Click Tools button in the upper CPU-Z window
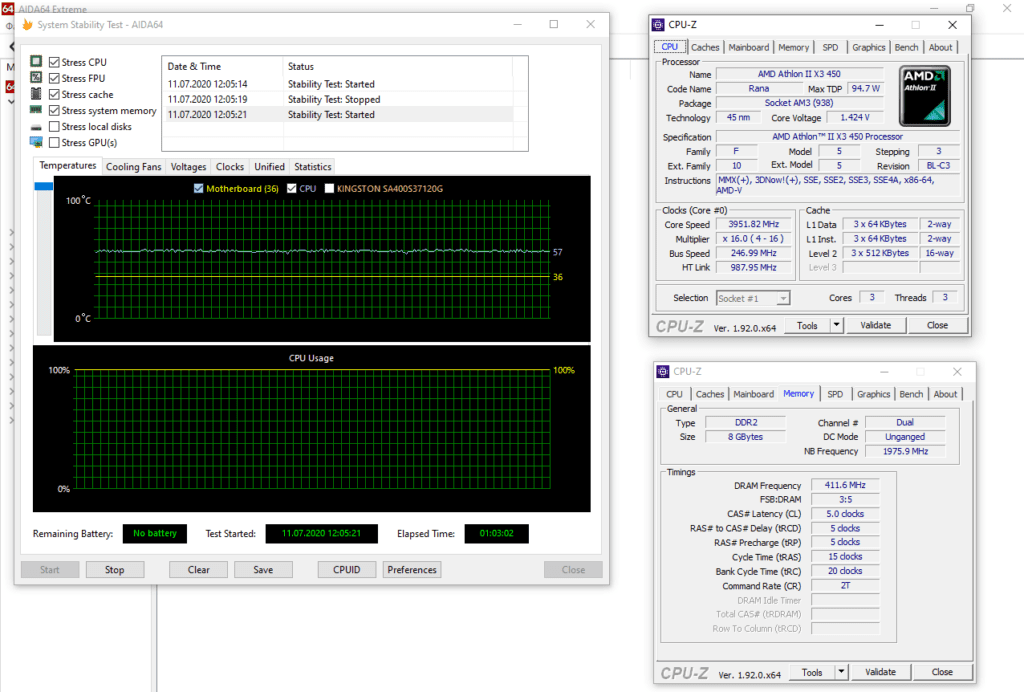Viewport: 1024px width, 692px height. pos(807,325)
